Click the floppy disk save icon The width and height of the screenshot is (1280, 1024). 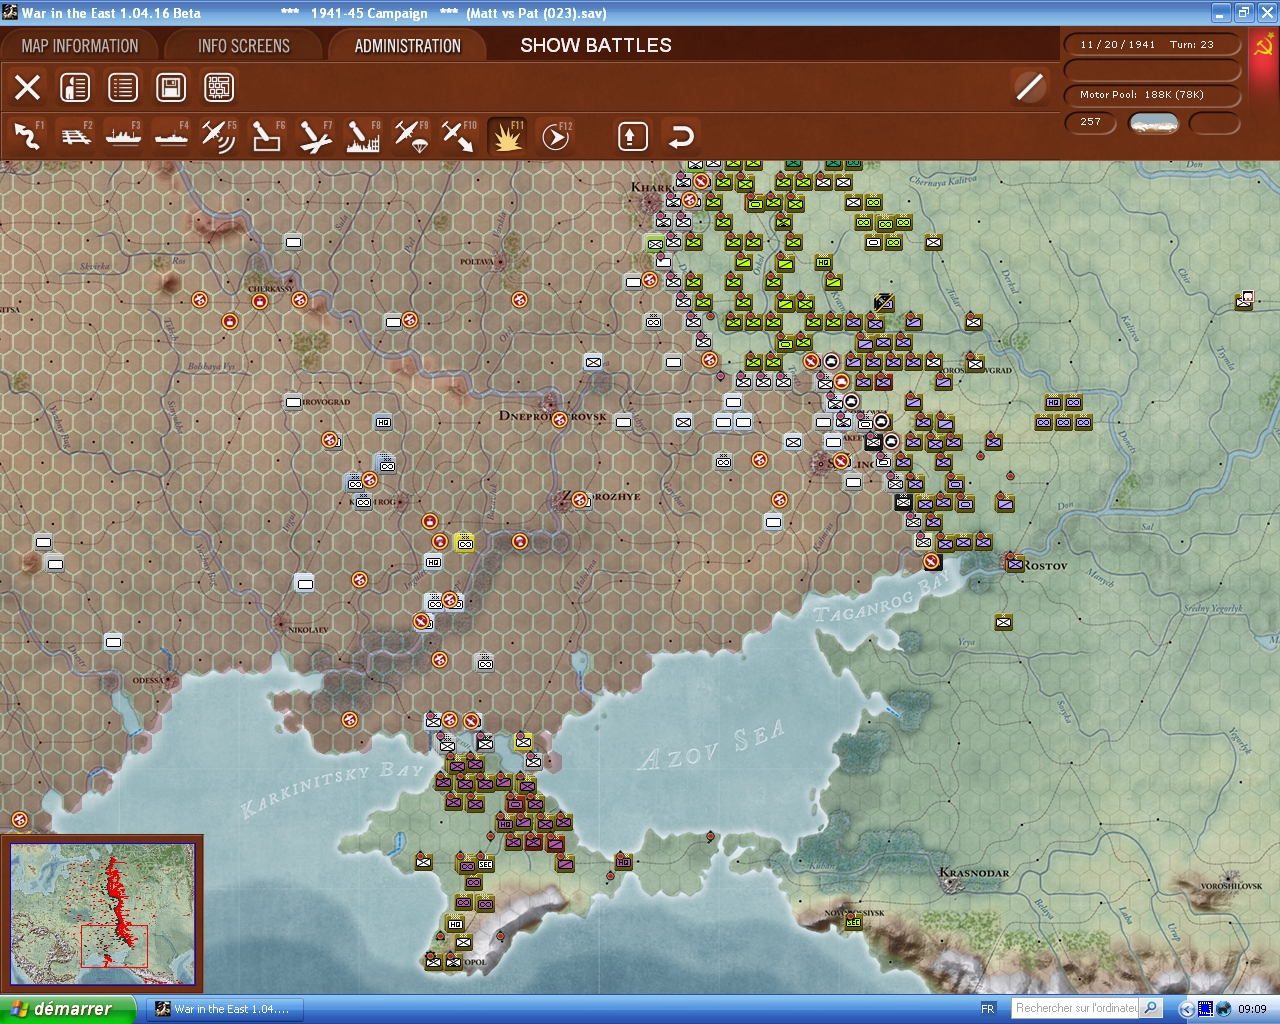[x=171, y=87]
